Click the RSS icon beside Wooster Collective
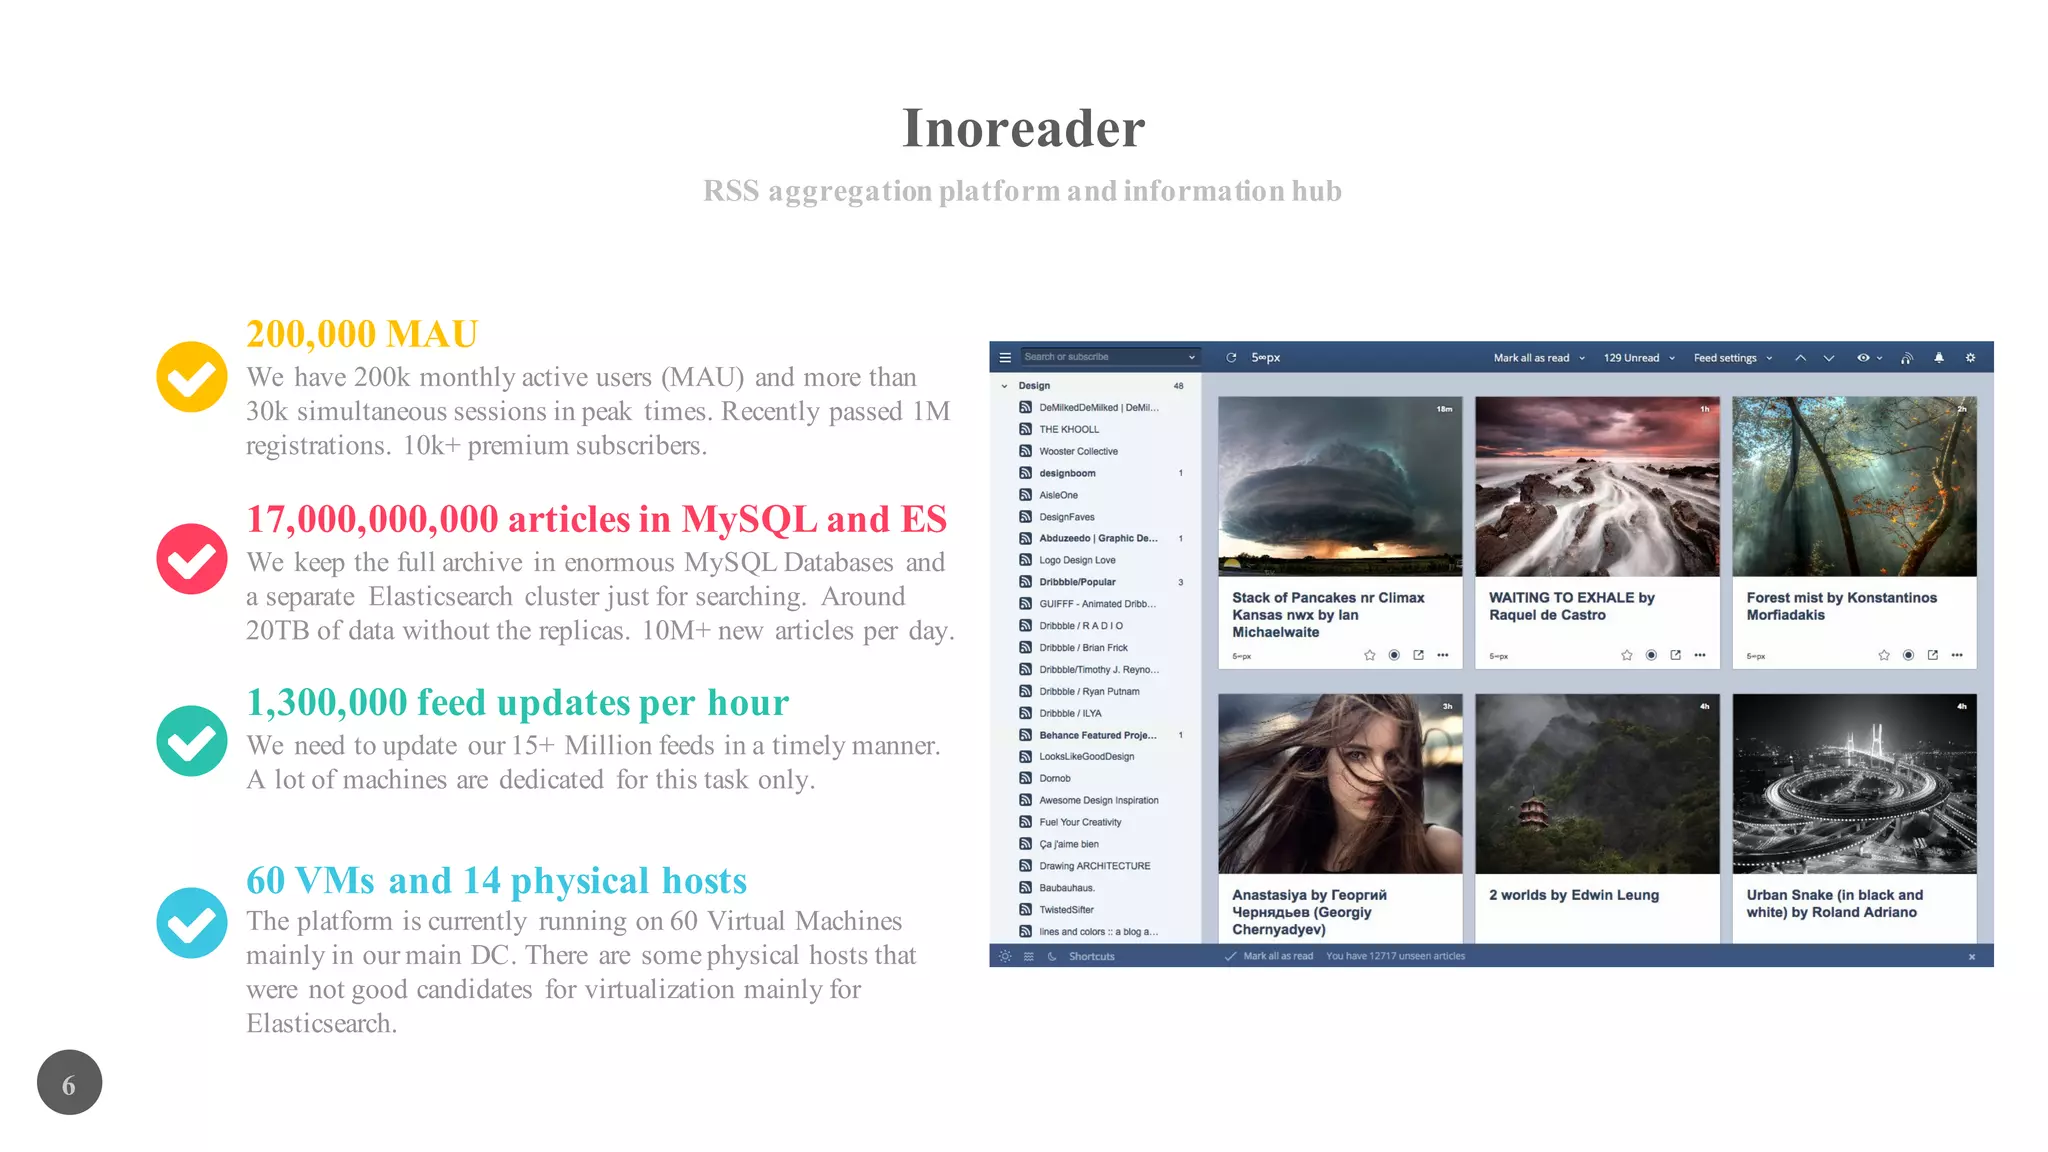Viewport: 2048px width, 1152px height. [x=1025, y=451]
